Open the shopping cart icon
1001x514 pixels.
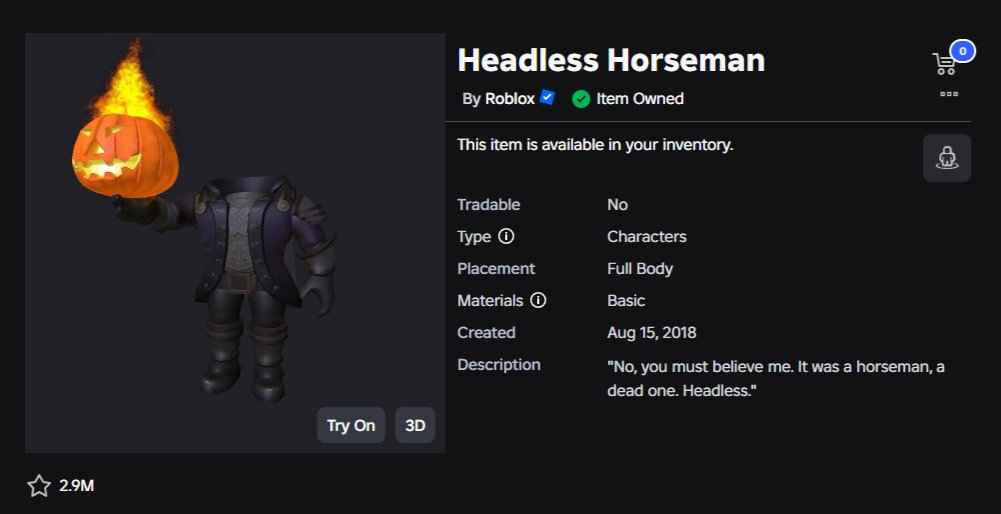pos(944,64)
